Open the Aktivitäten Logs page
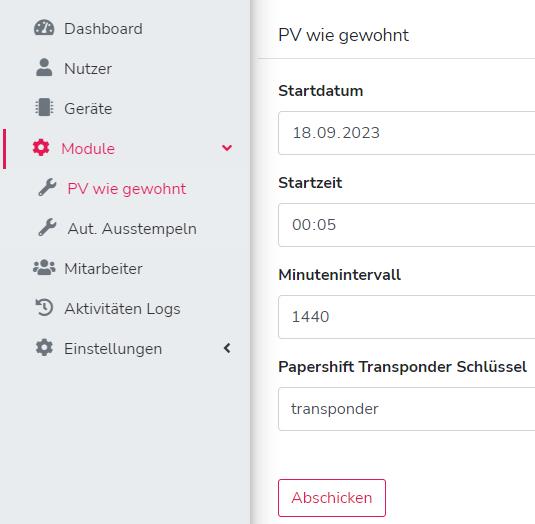This screenshot has height=524, width=535. click(x=122, y=309)
